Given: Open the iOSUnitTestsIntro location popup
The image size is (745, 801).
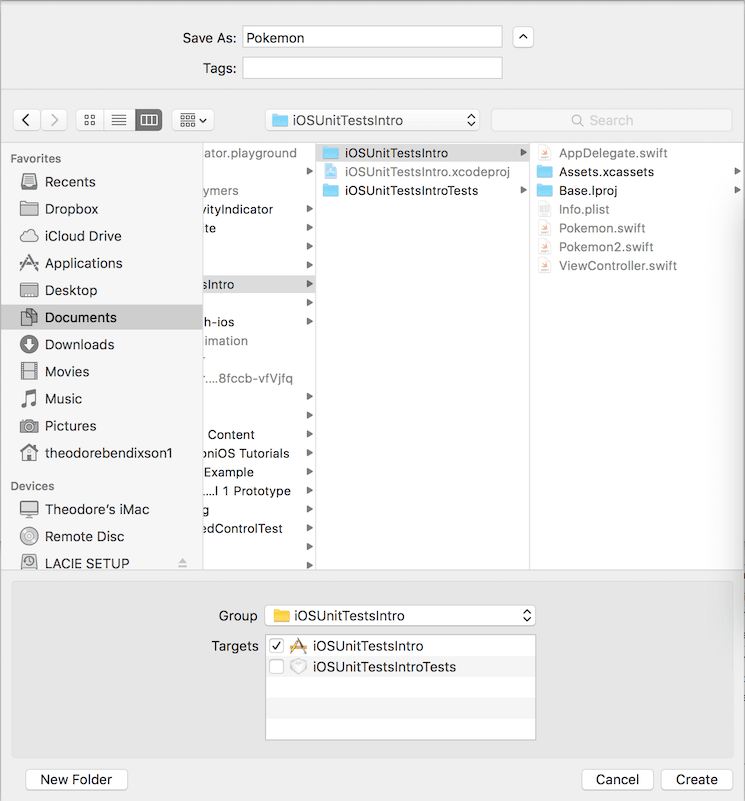Looking at the screenshot, I should point(372,120).
